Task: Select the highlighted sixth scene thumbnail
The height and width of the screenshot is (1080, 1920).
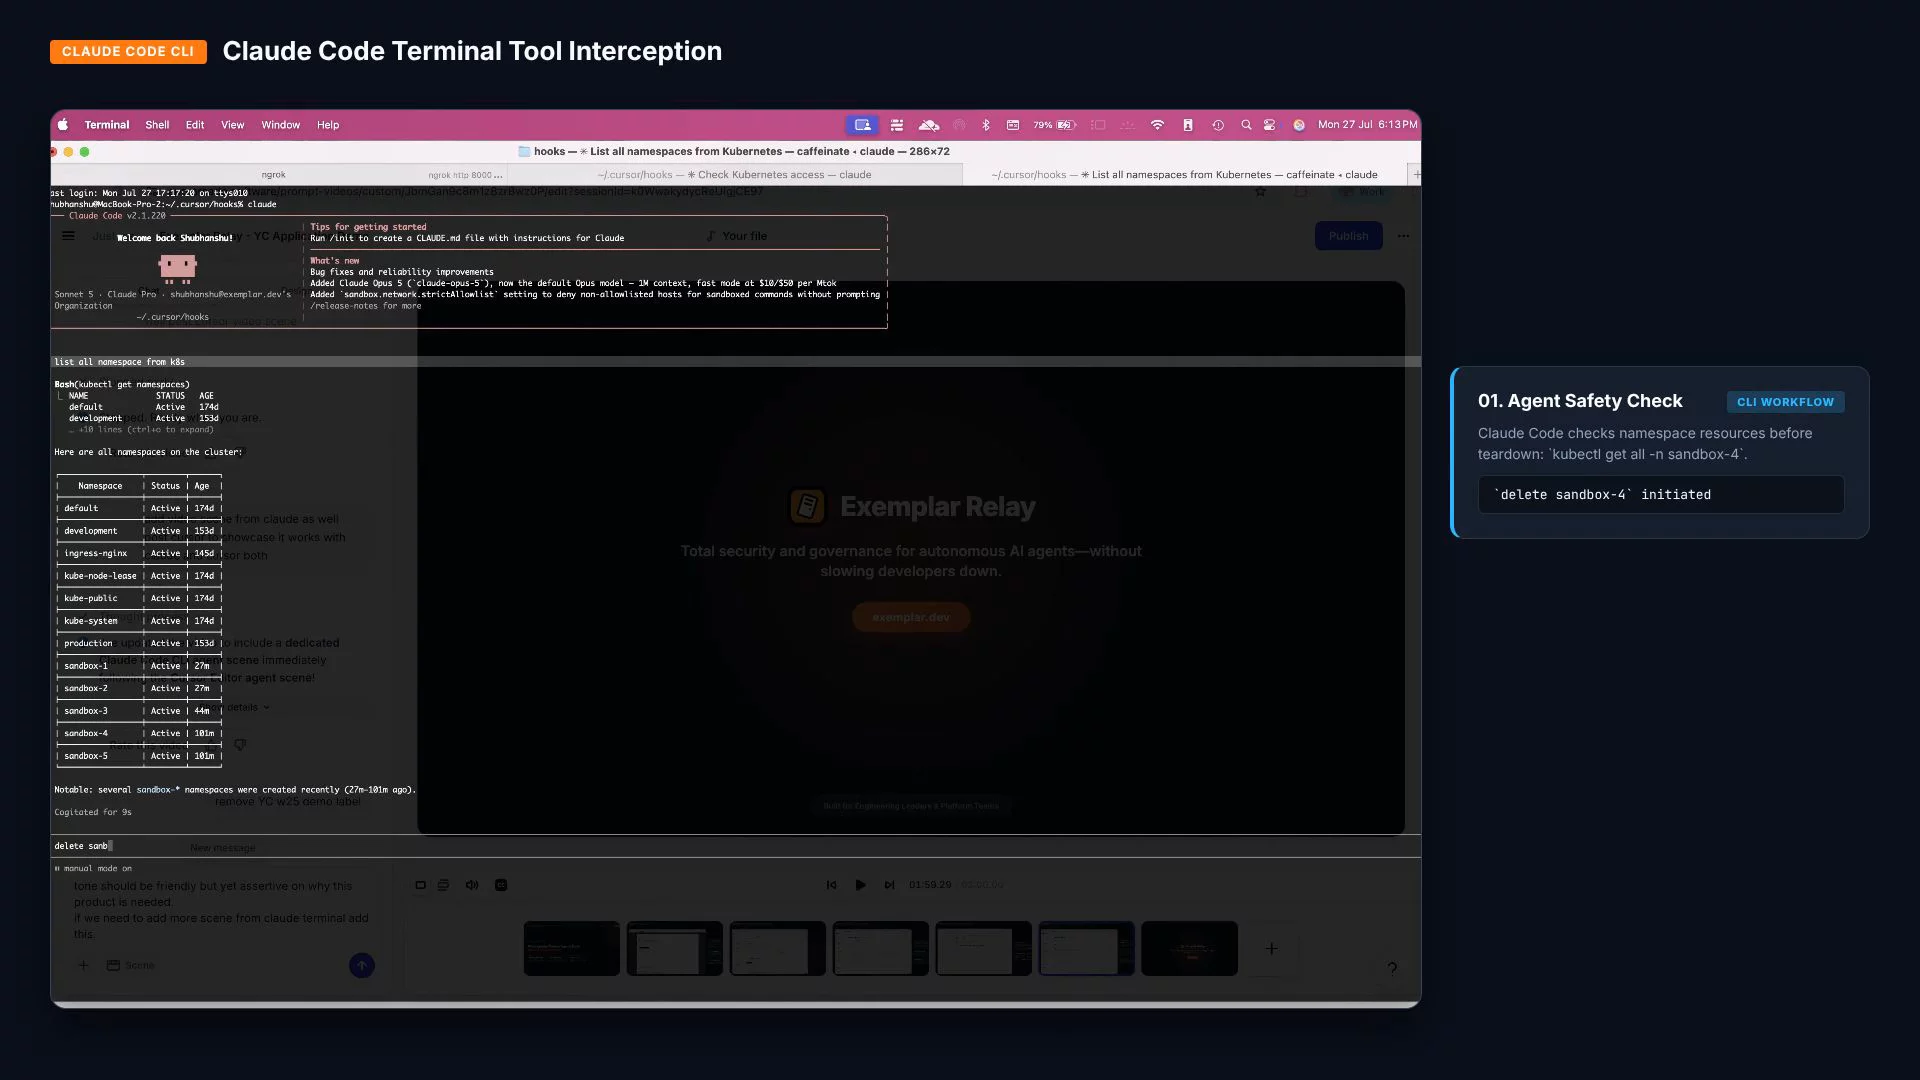Action: [1086, 948]
